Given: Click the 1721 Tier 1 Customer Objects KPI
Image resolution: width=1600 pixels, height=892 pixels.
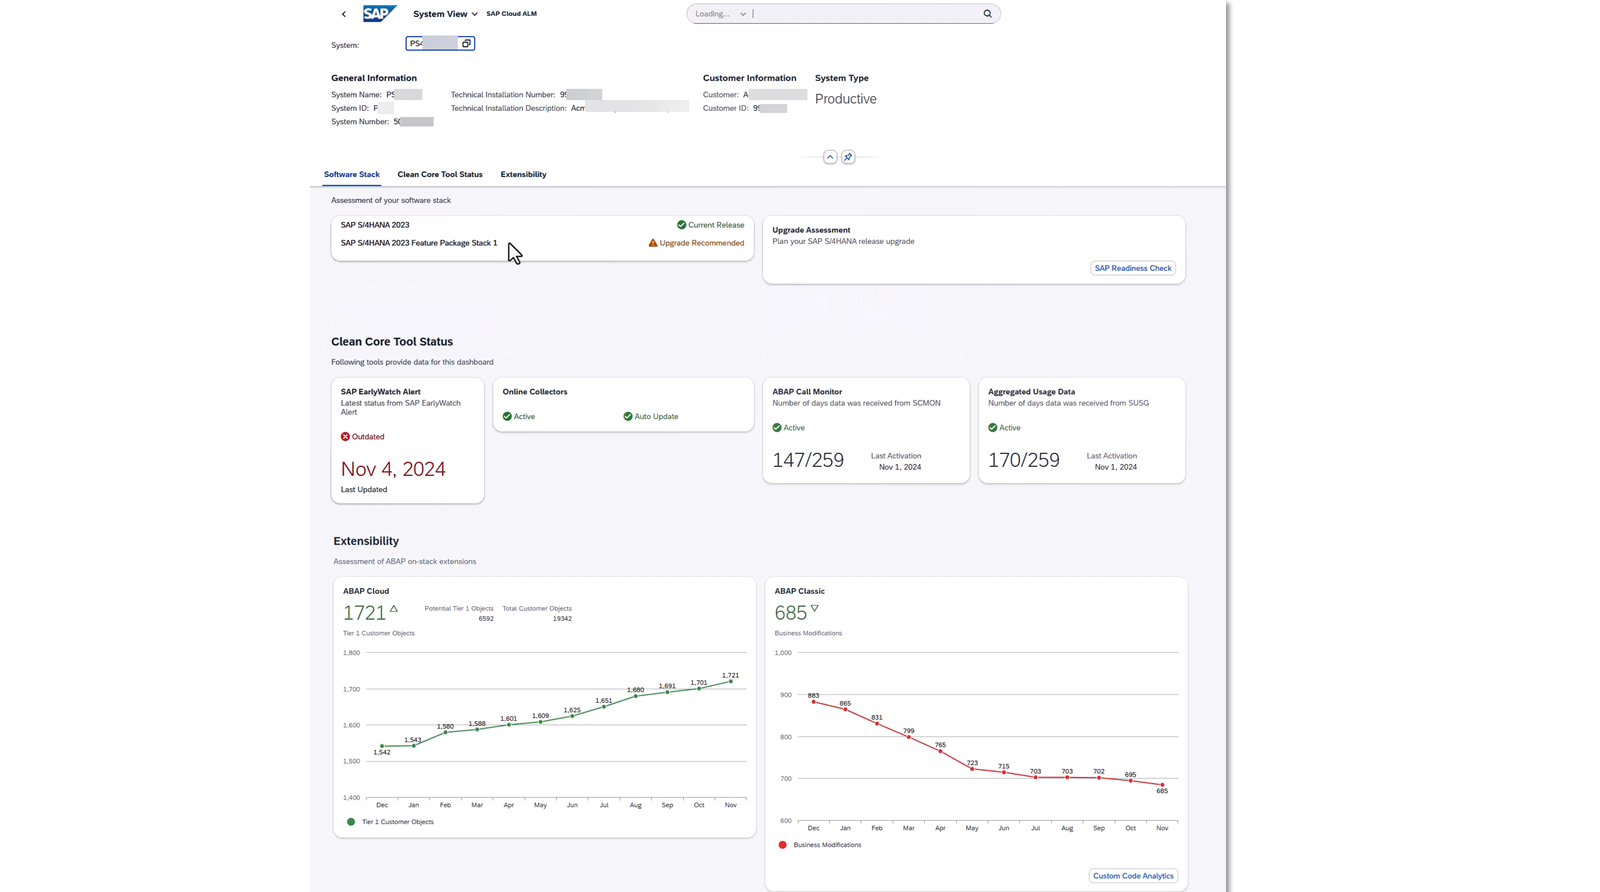Looking at the screenshot, I should tap(364, 613).
